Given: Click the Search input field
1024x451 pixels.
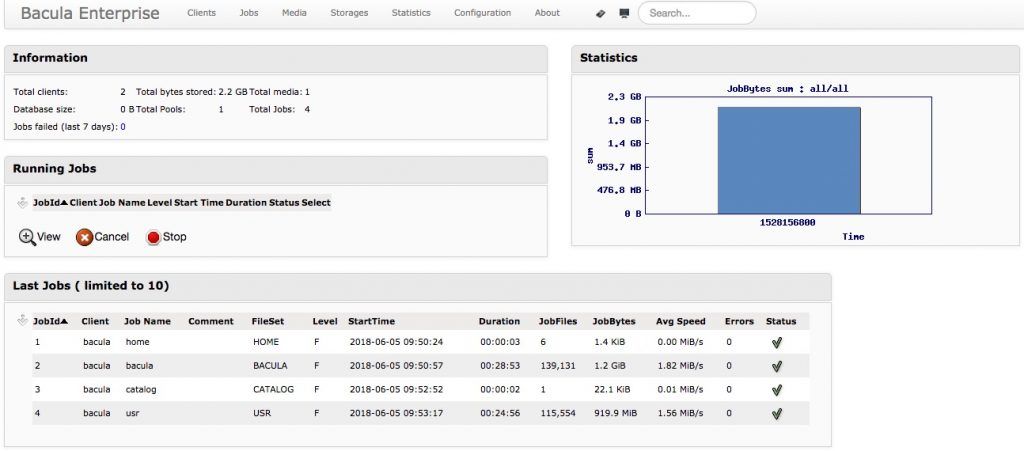Looking at the screenshot, I should 697,13.
